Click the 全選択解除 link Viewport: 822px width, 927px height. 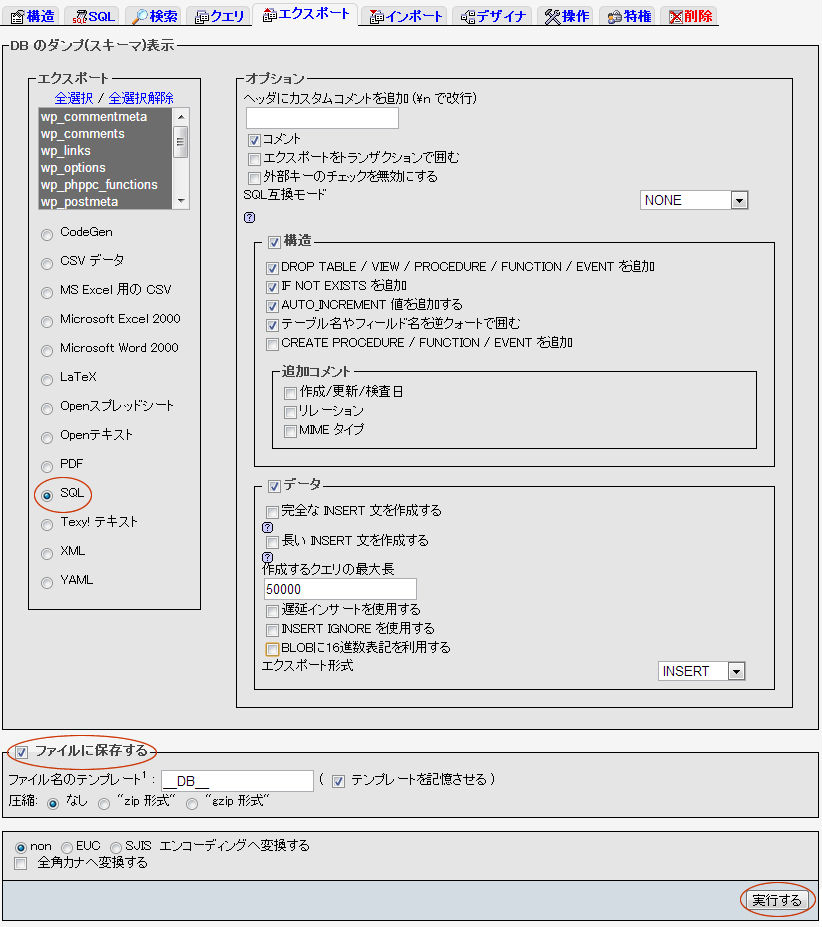pos(141,98)
